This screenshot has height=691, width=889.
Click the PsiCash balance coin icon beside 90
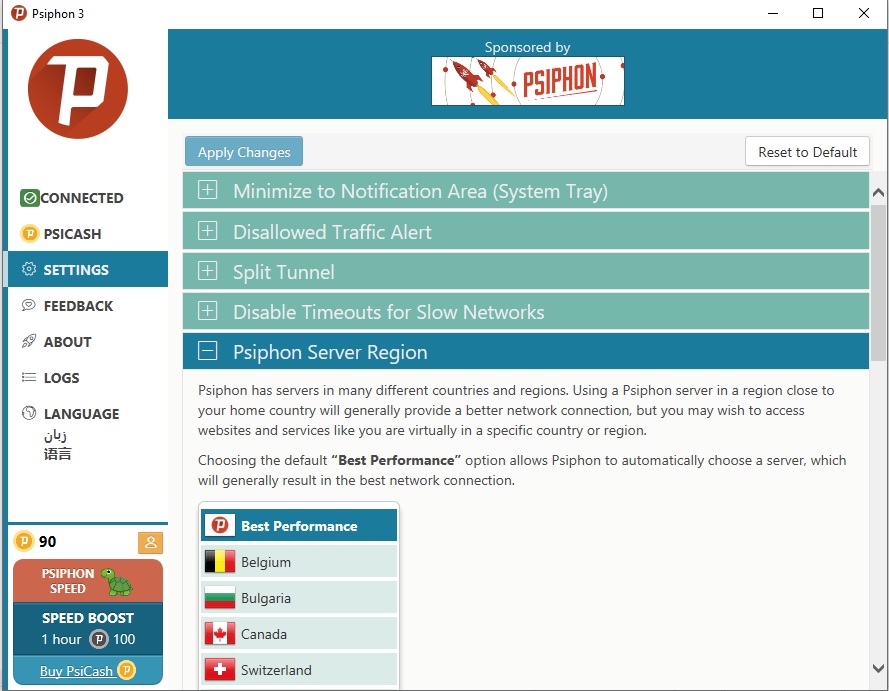[x=24, y=541]
